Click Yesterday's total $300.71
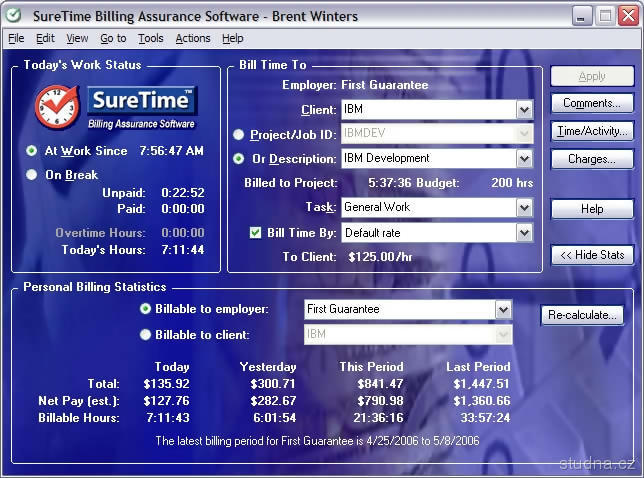 [x=273, y=384]
